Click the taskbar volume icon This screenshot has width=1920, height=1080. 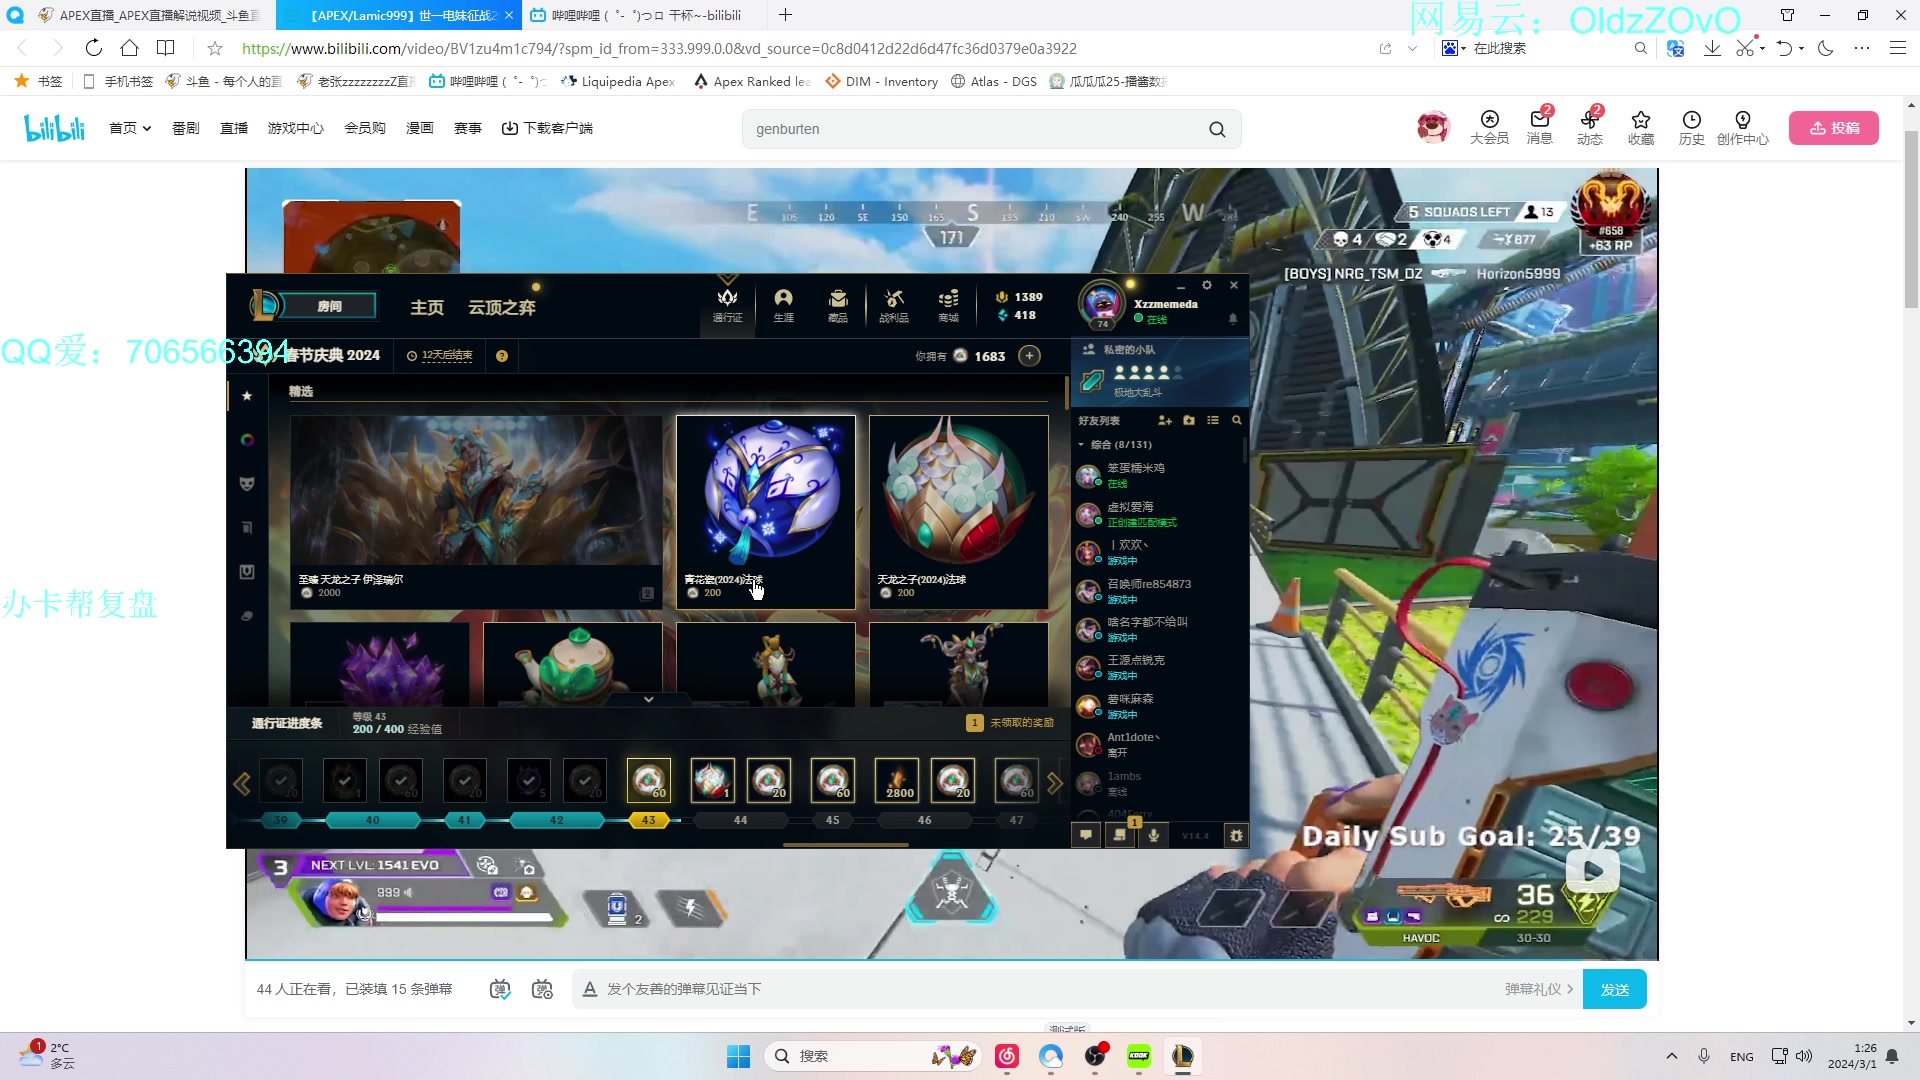(1804, 1056)
